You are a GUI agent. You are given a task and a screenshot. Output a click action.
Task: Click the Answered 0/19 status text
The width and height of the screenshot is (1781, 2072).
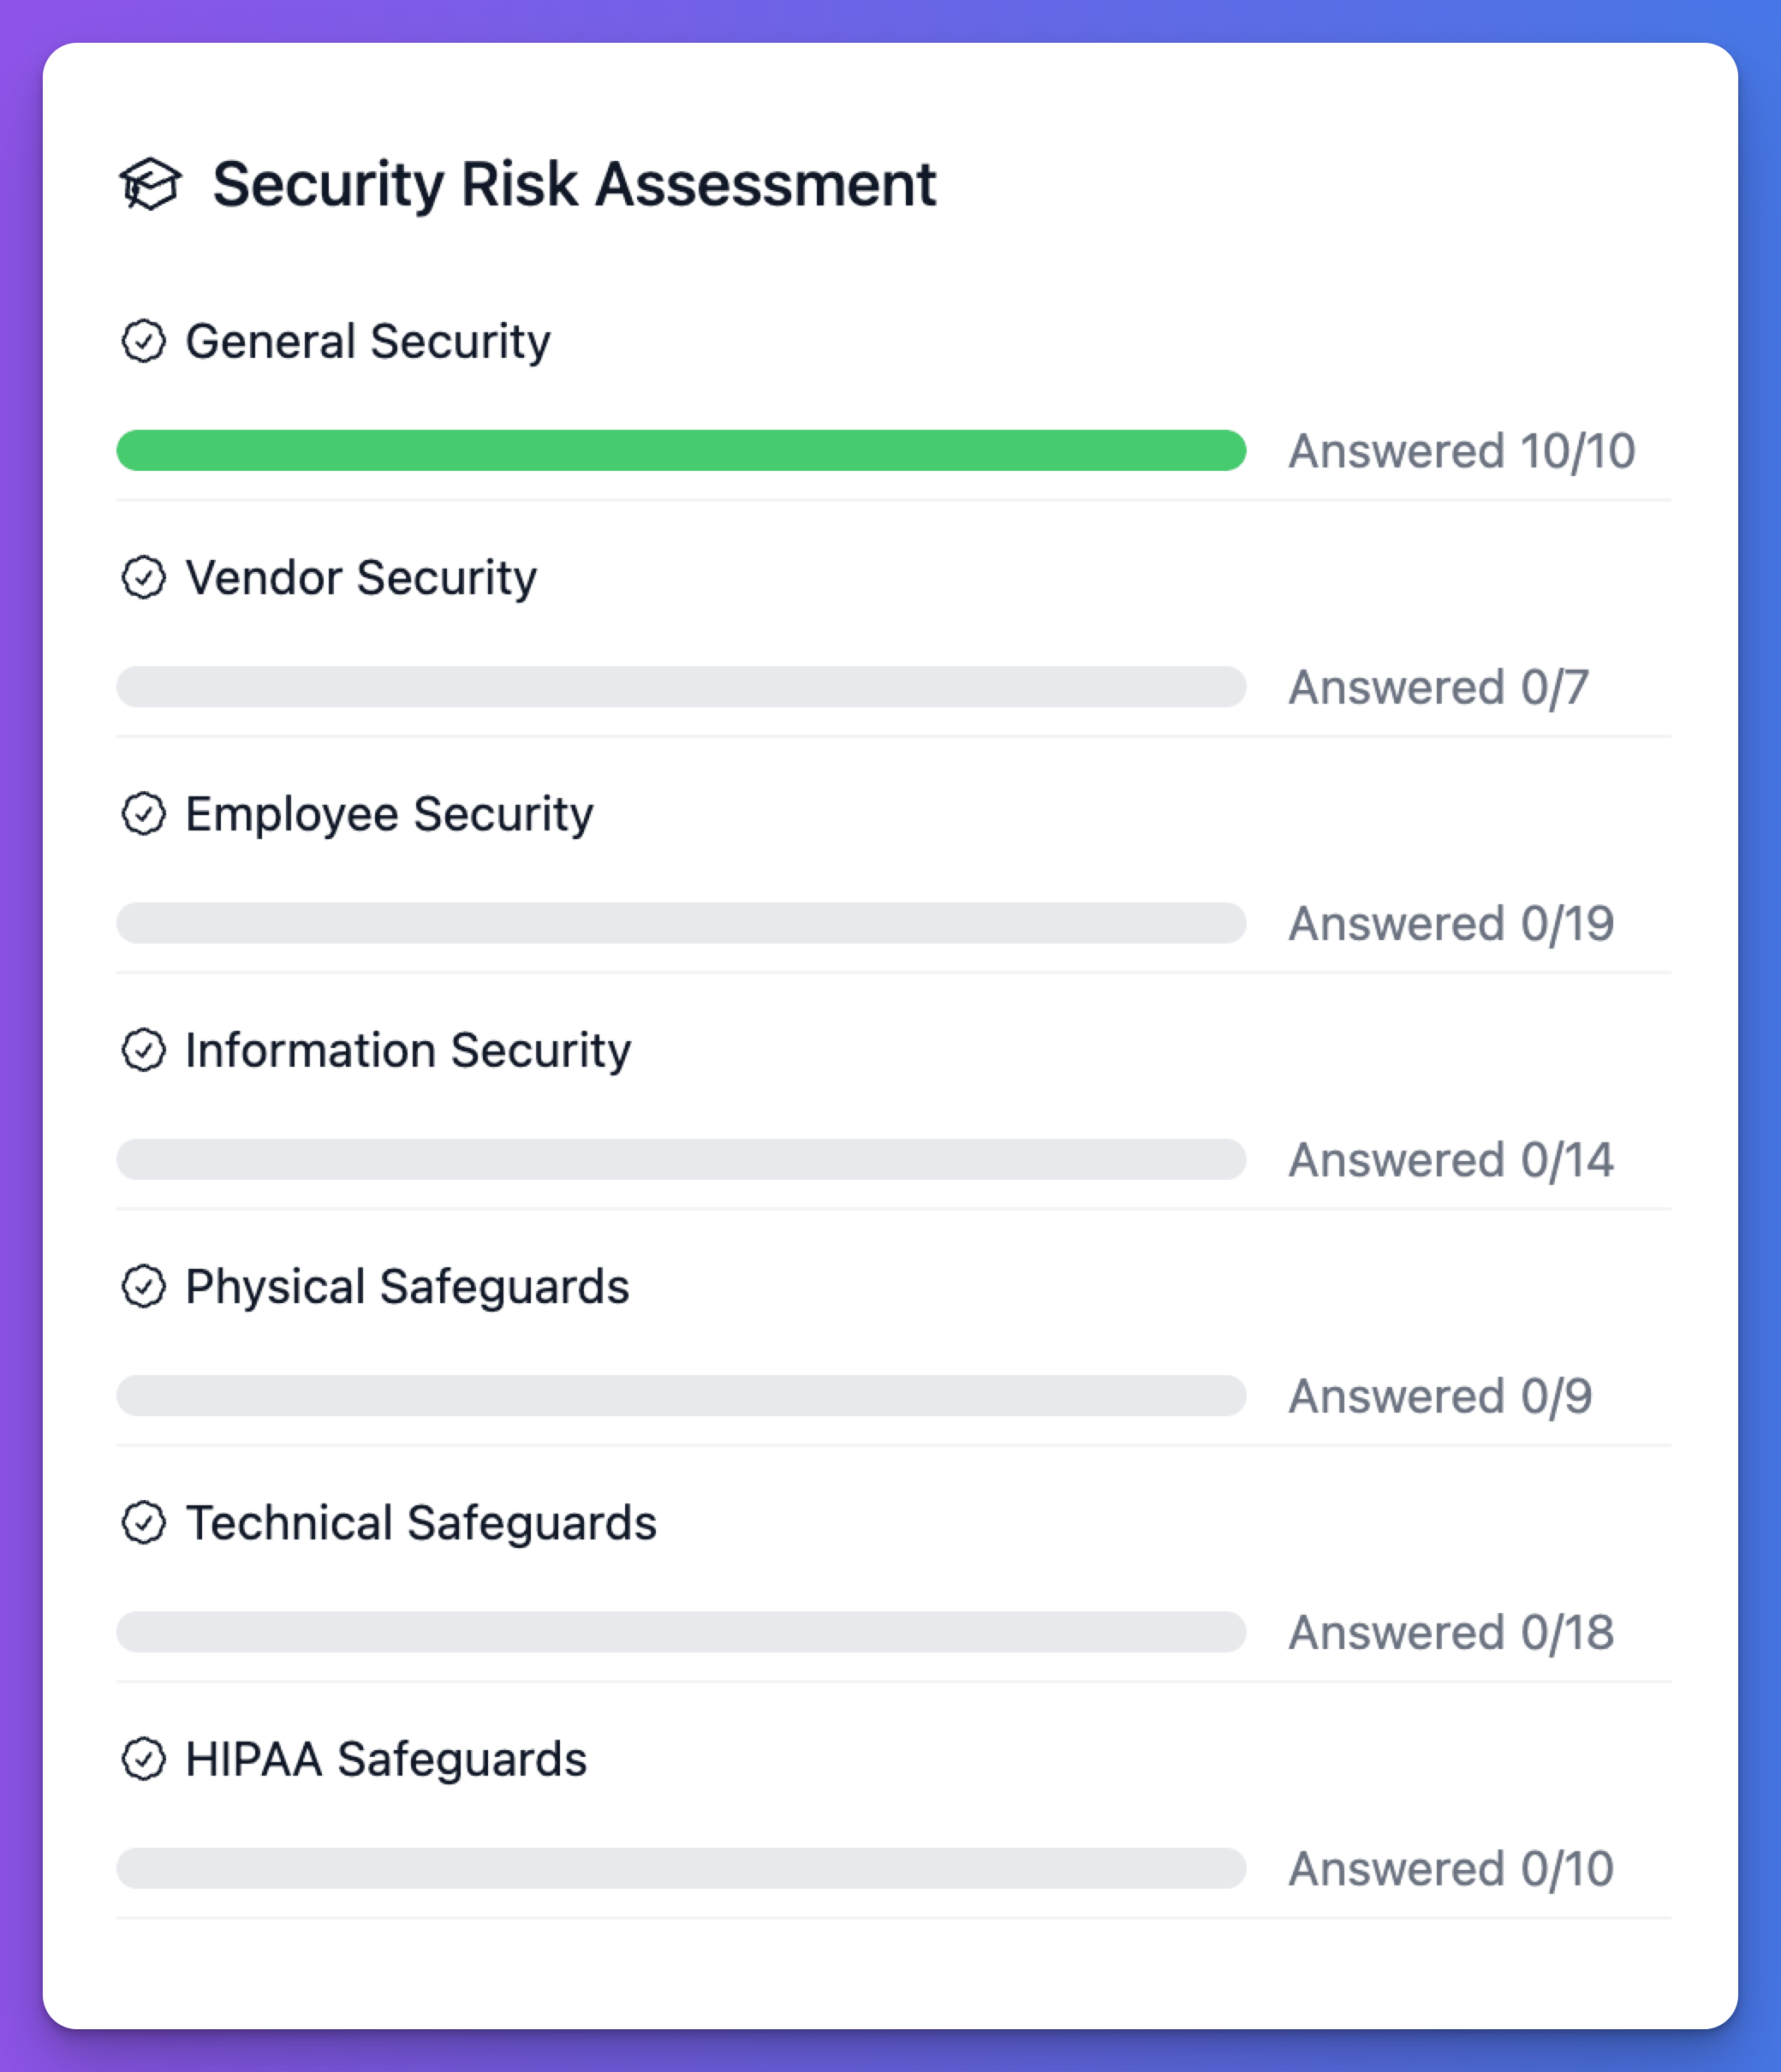tap(1451, 923)
